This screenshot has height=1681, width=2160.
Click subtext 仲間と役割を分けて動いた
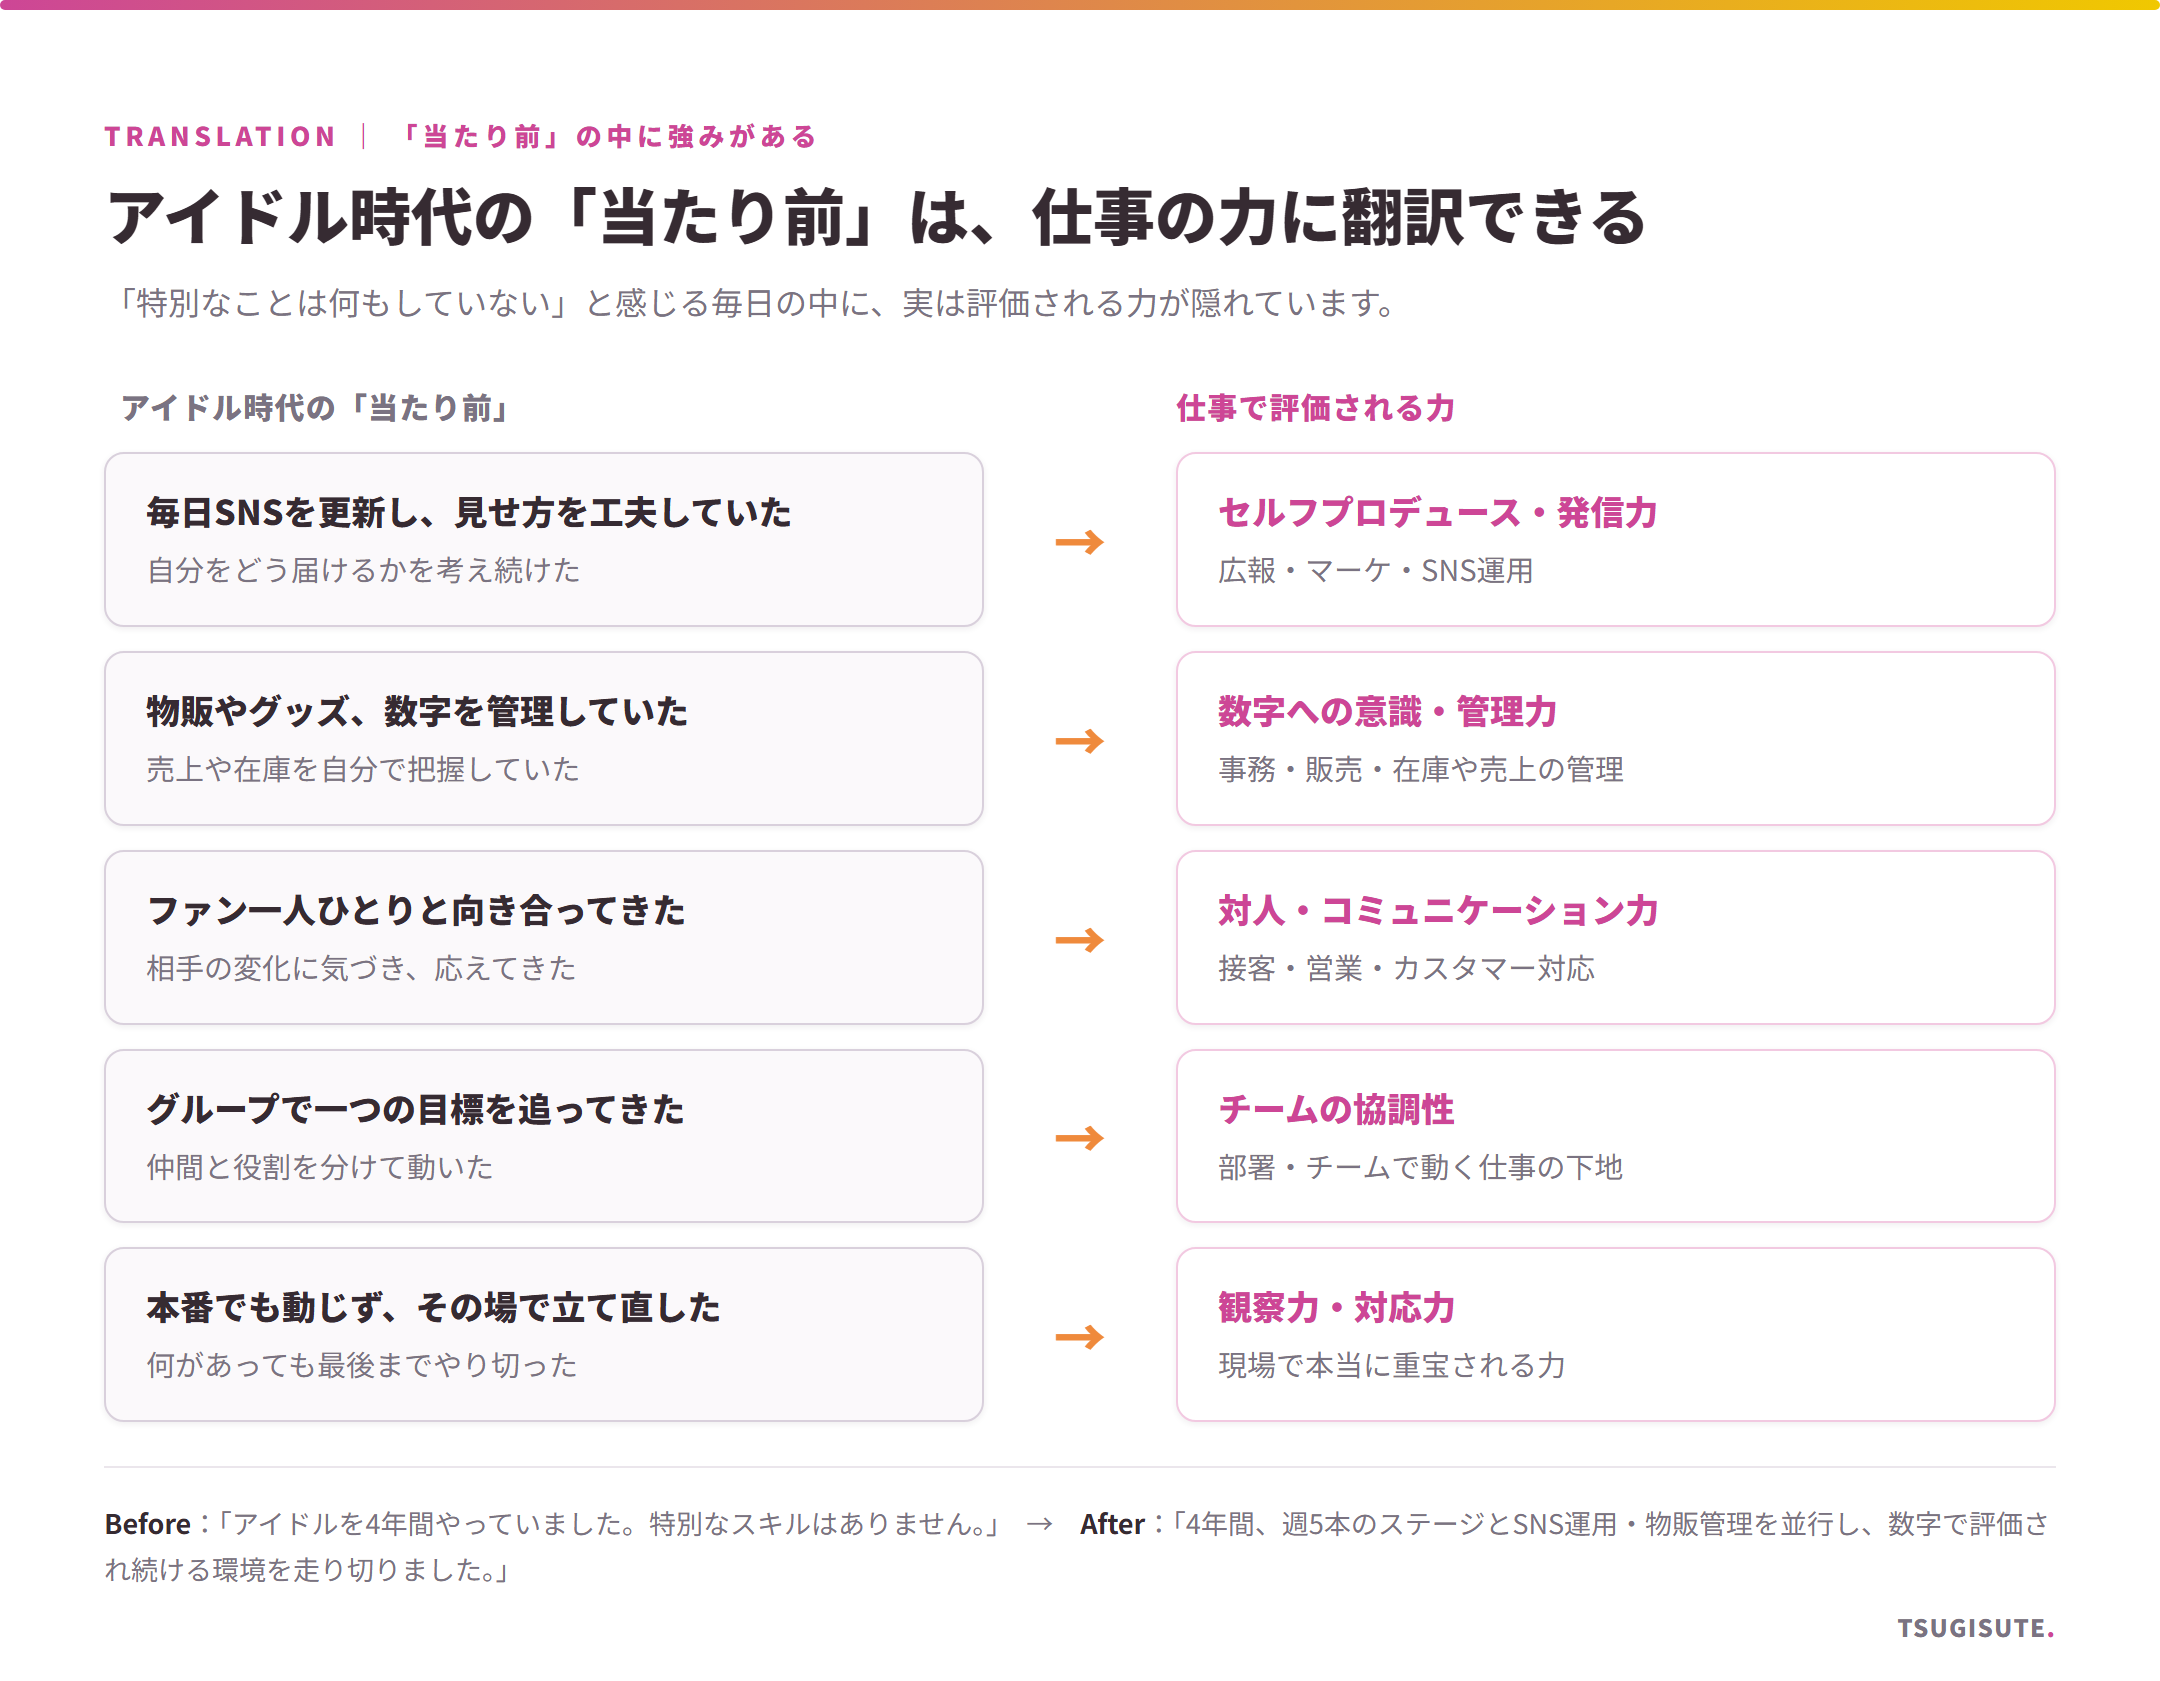click(320, 1167)
